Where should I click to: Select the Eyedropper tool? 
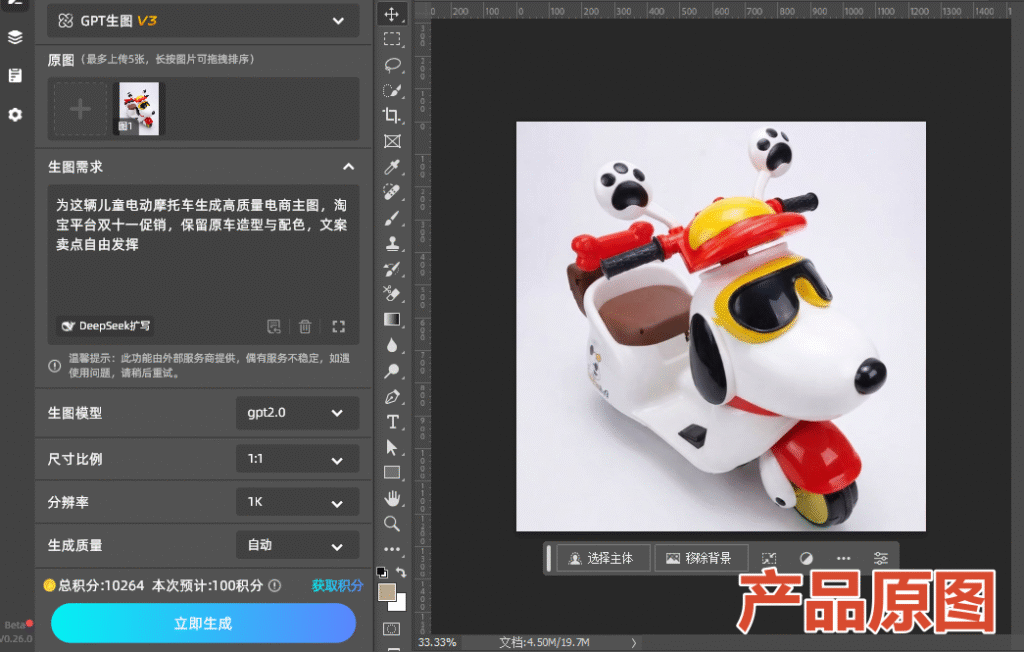392,167
